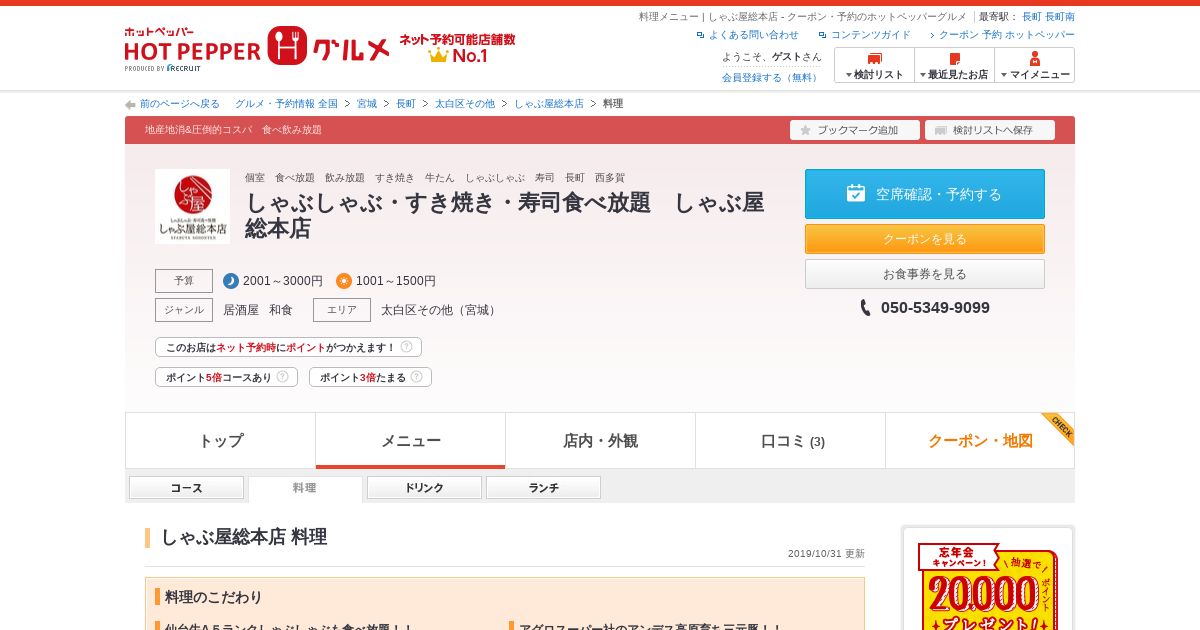Select the 料理 sub-tab
This screenshot has width=1200, height=630.
pos(305,488)
